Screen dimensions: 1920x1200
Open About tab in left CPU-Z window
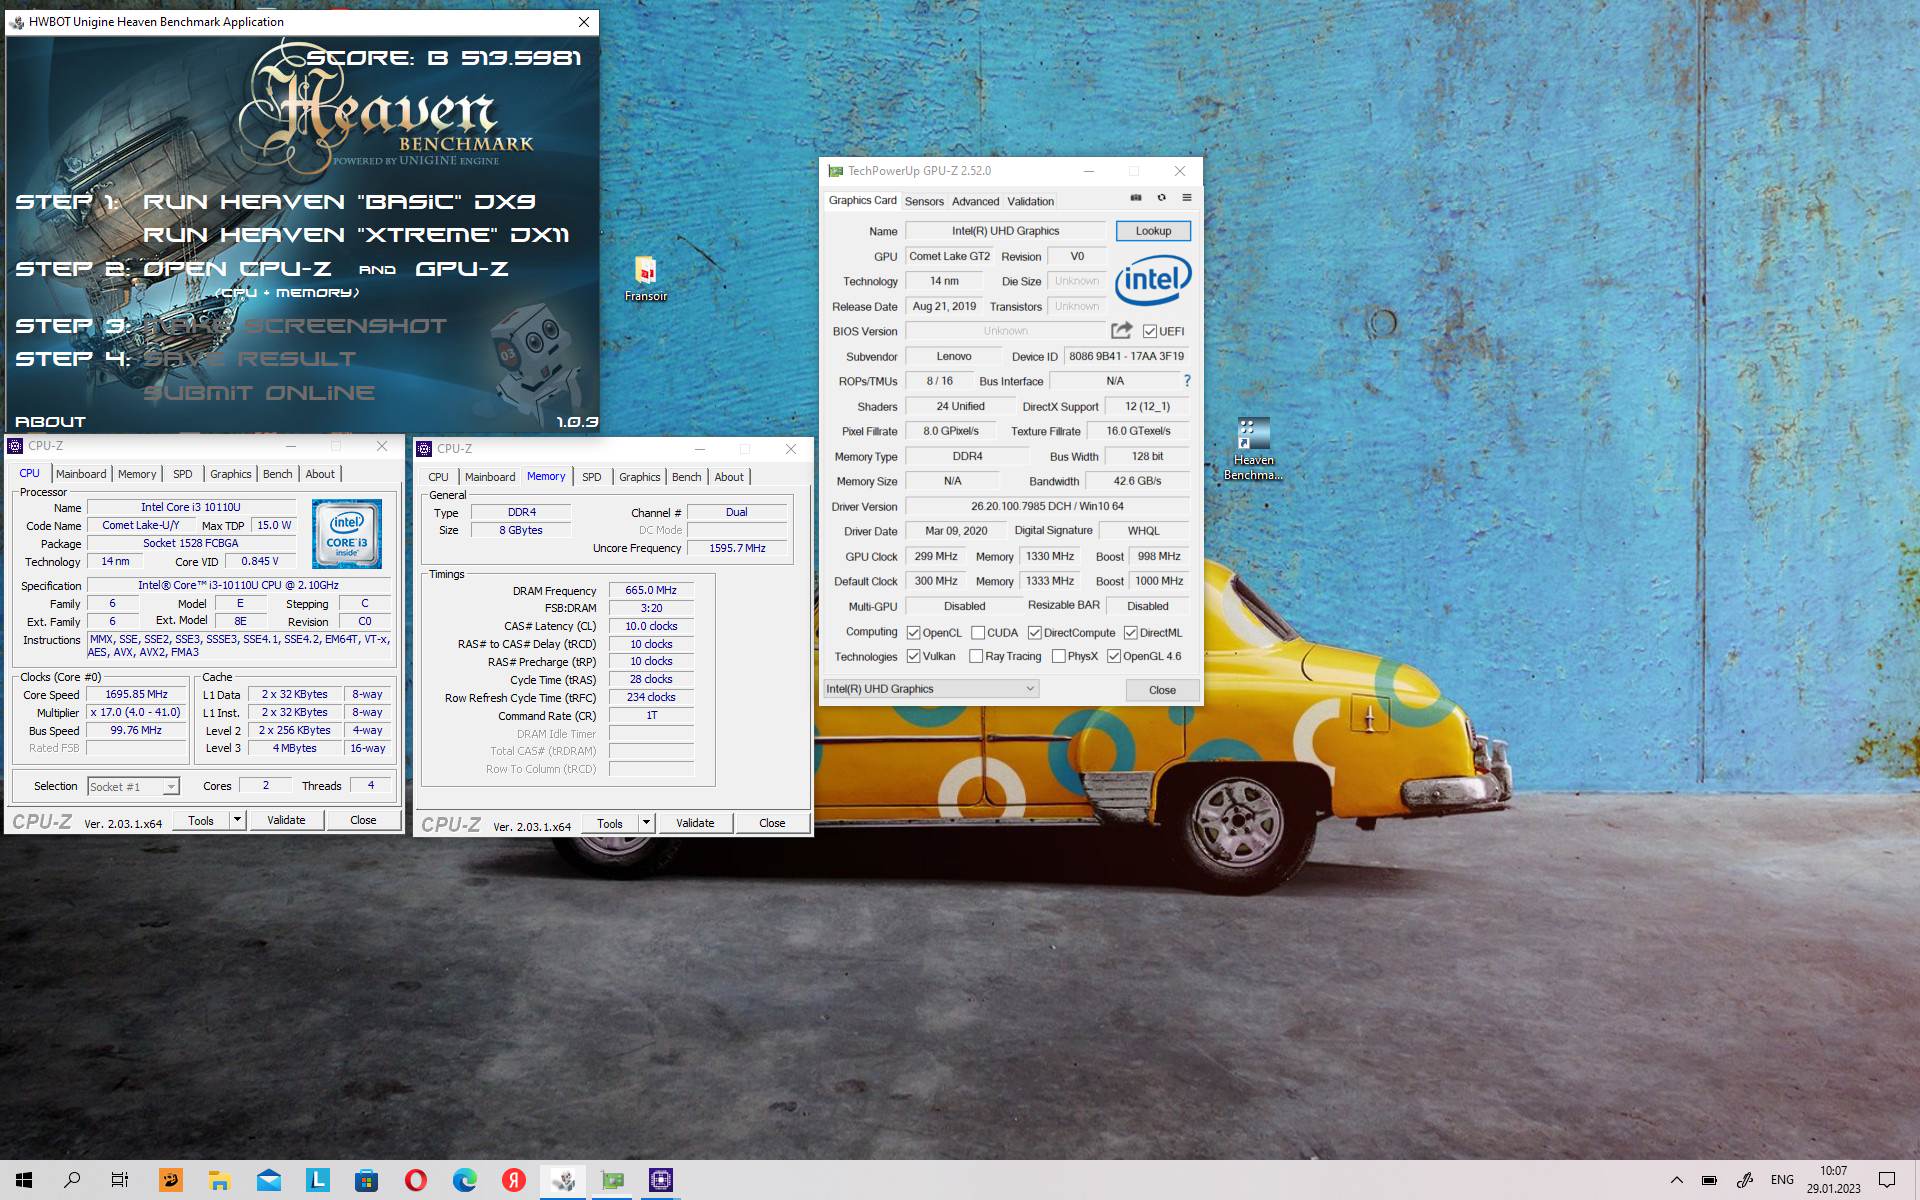coord(320,474)
